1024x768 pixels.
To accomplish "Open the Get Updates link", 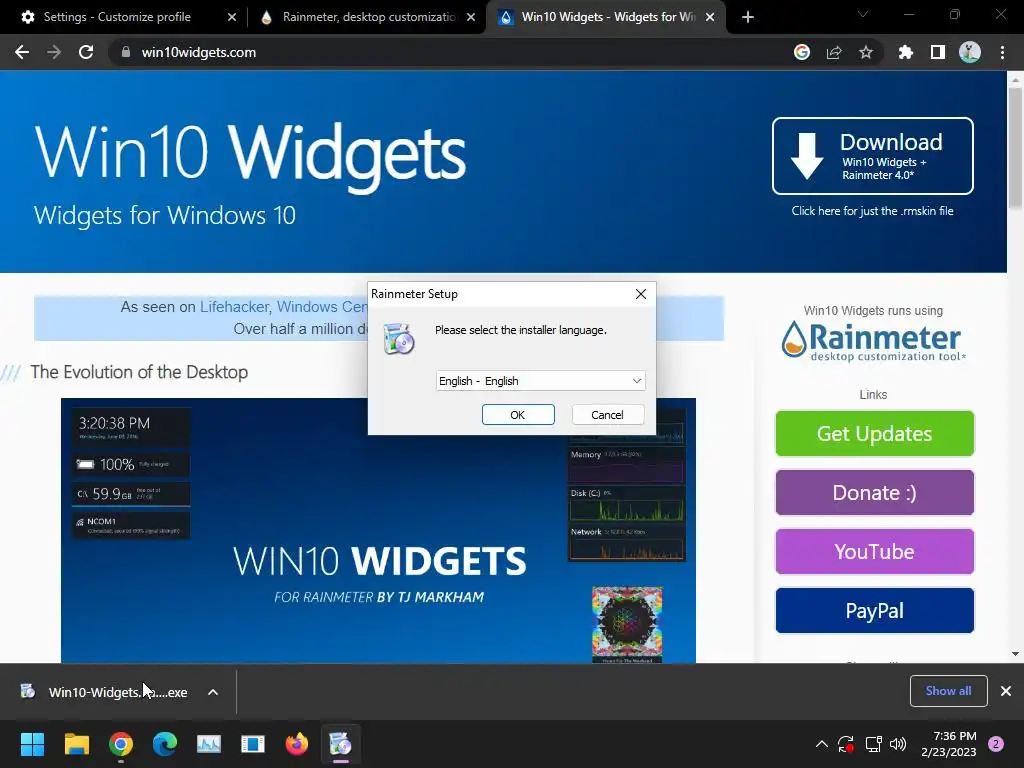I will pyautogui.click(x=874, y=434).
